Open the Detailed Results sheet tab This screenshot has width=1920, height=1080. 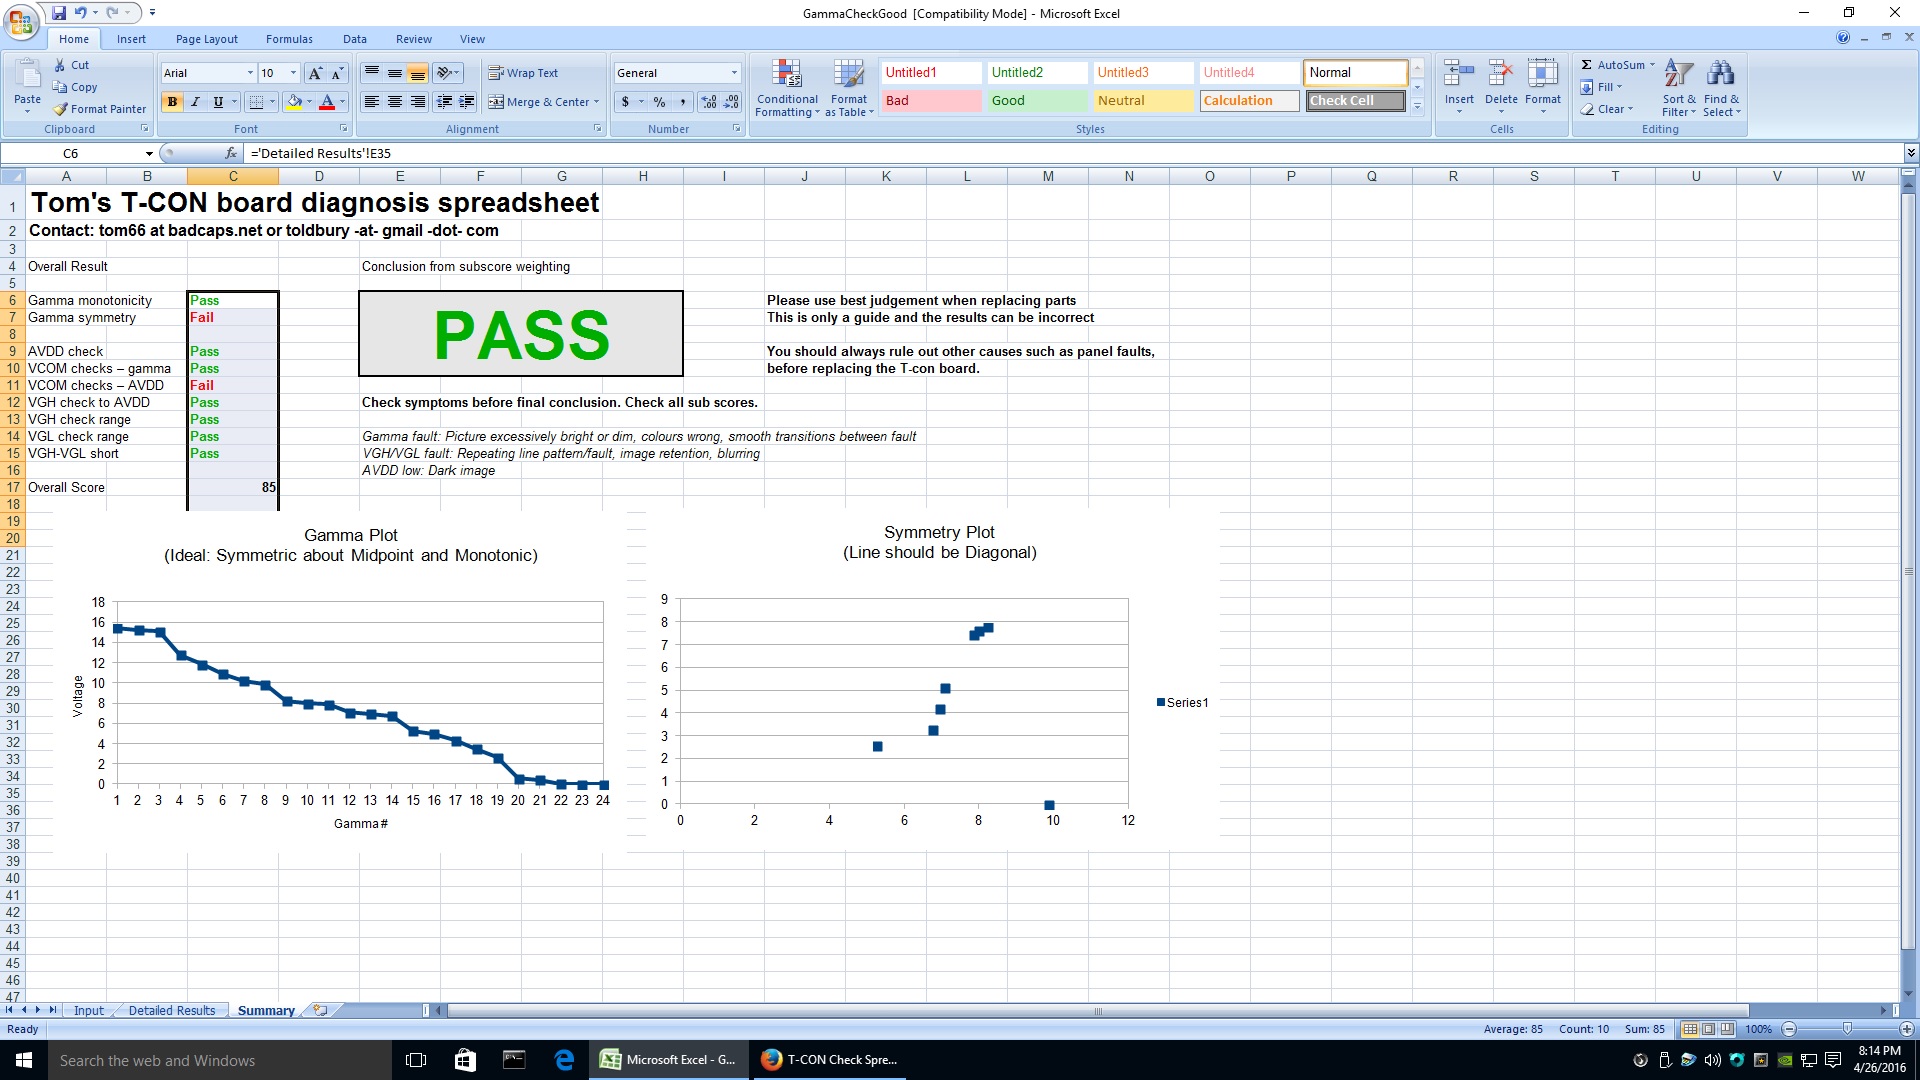(172, 1011)
